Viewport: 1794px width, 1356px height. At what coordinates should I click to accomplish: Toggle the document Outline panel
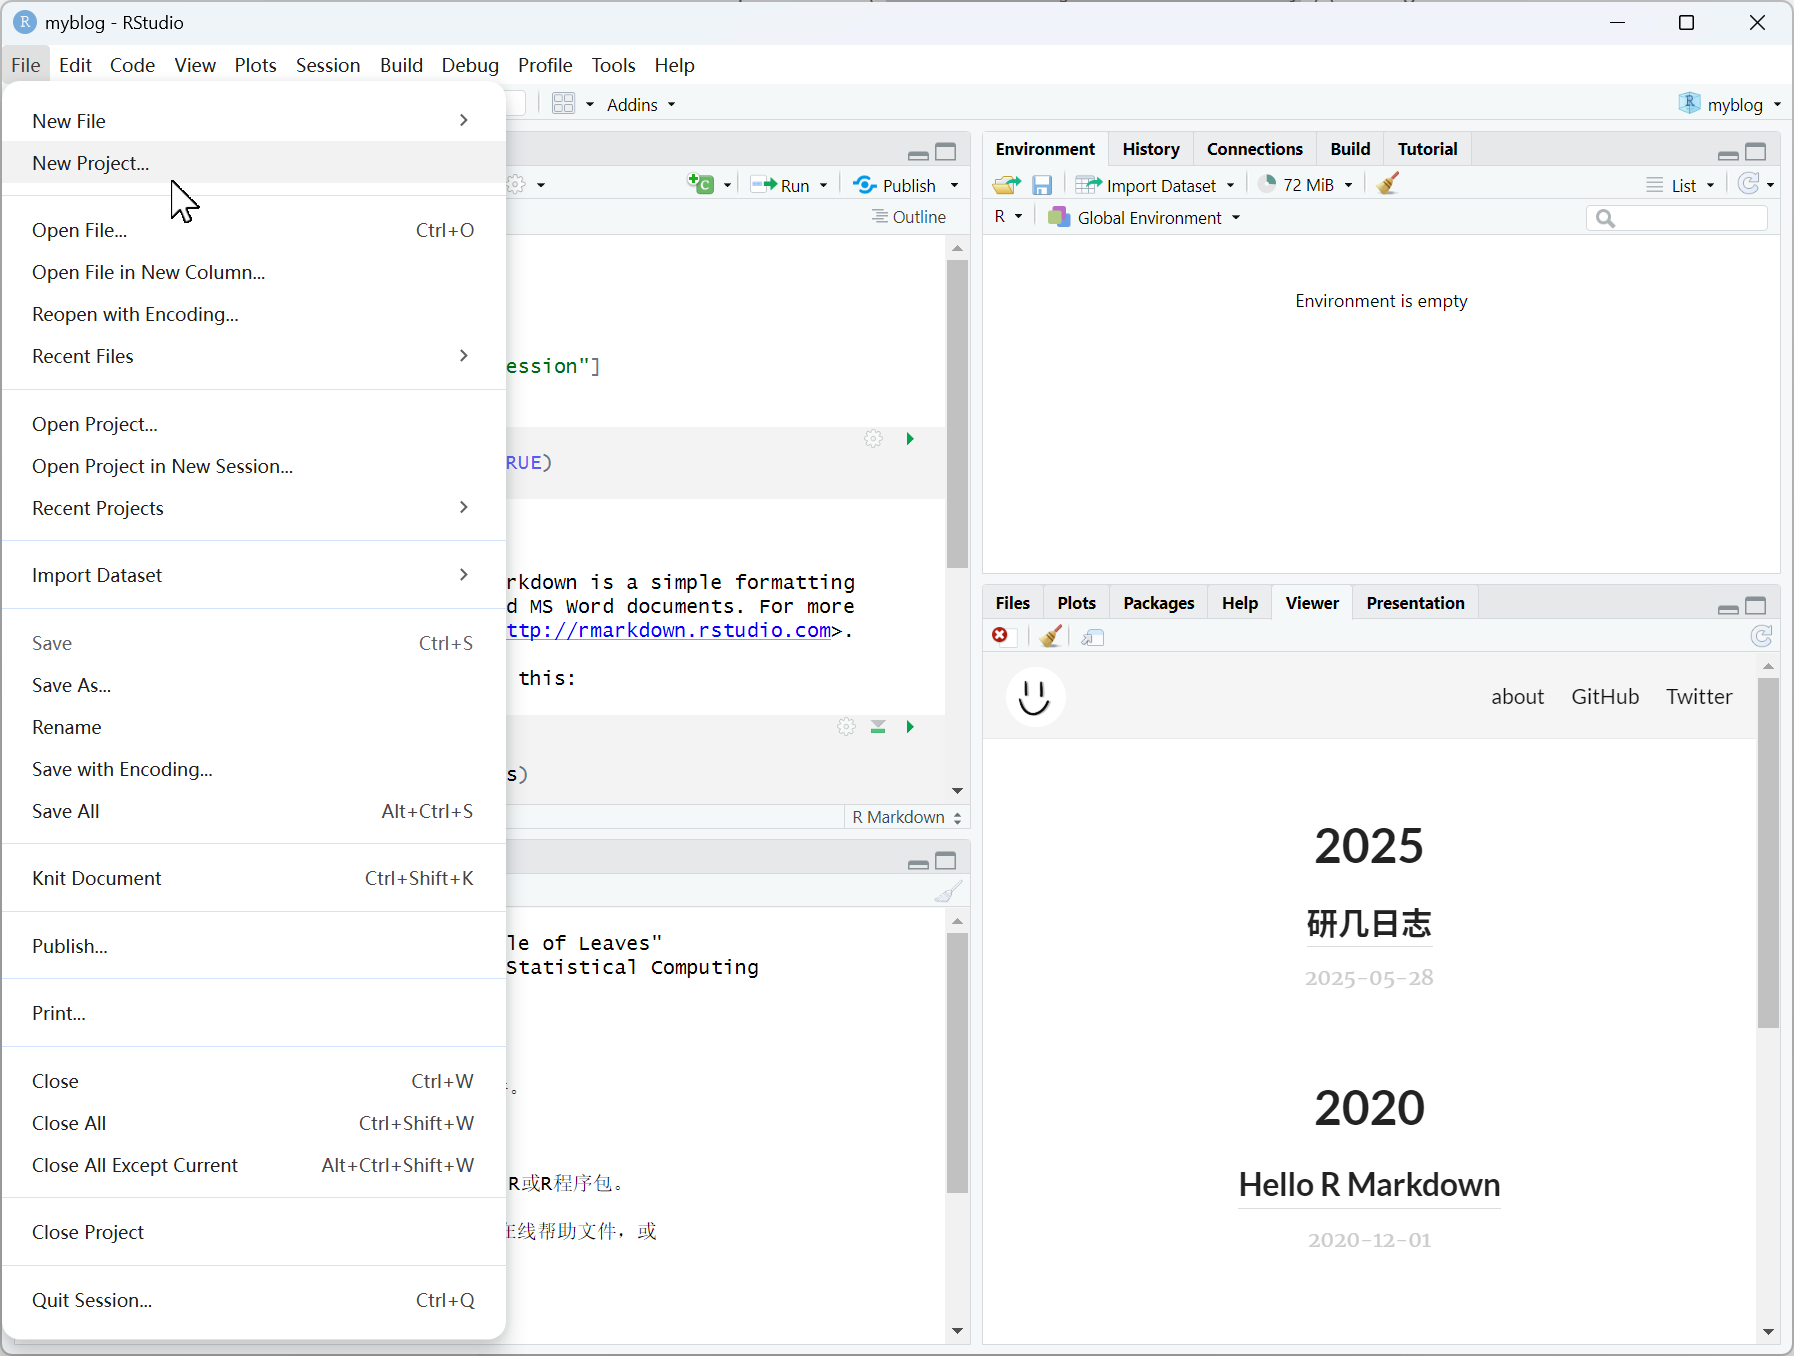click(x=908, y=217)
